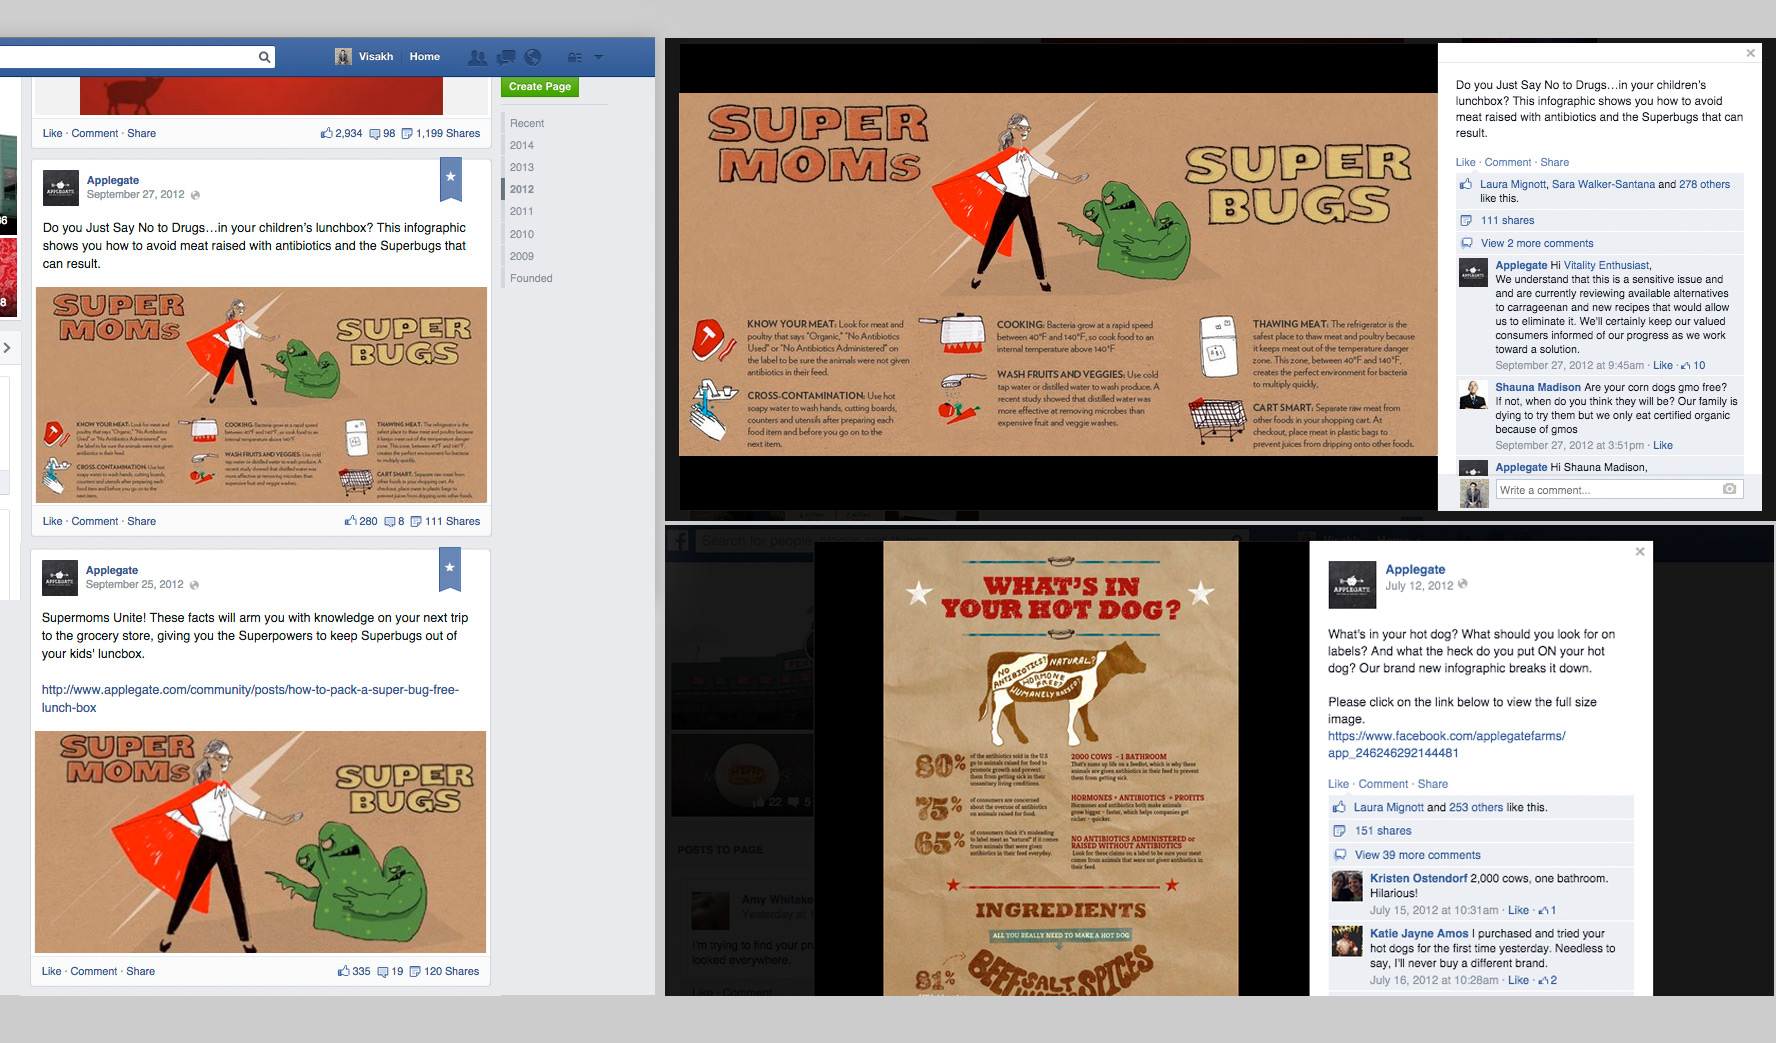Select Recent in the timeline navigator

tap(527, 123)
